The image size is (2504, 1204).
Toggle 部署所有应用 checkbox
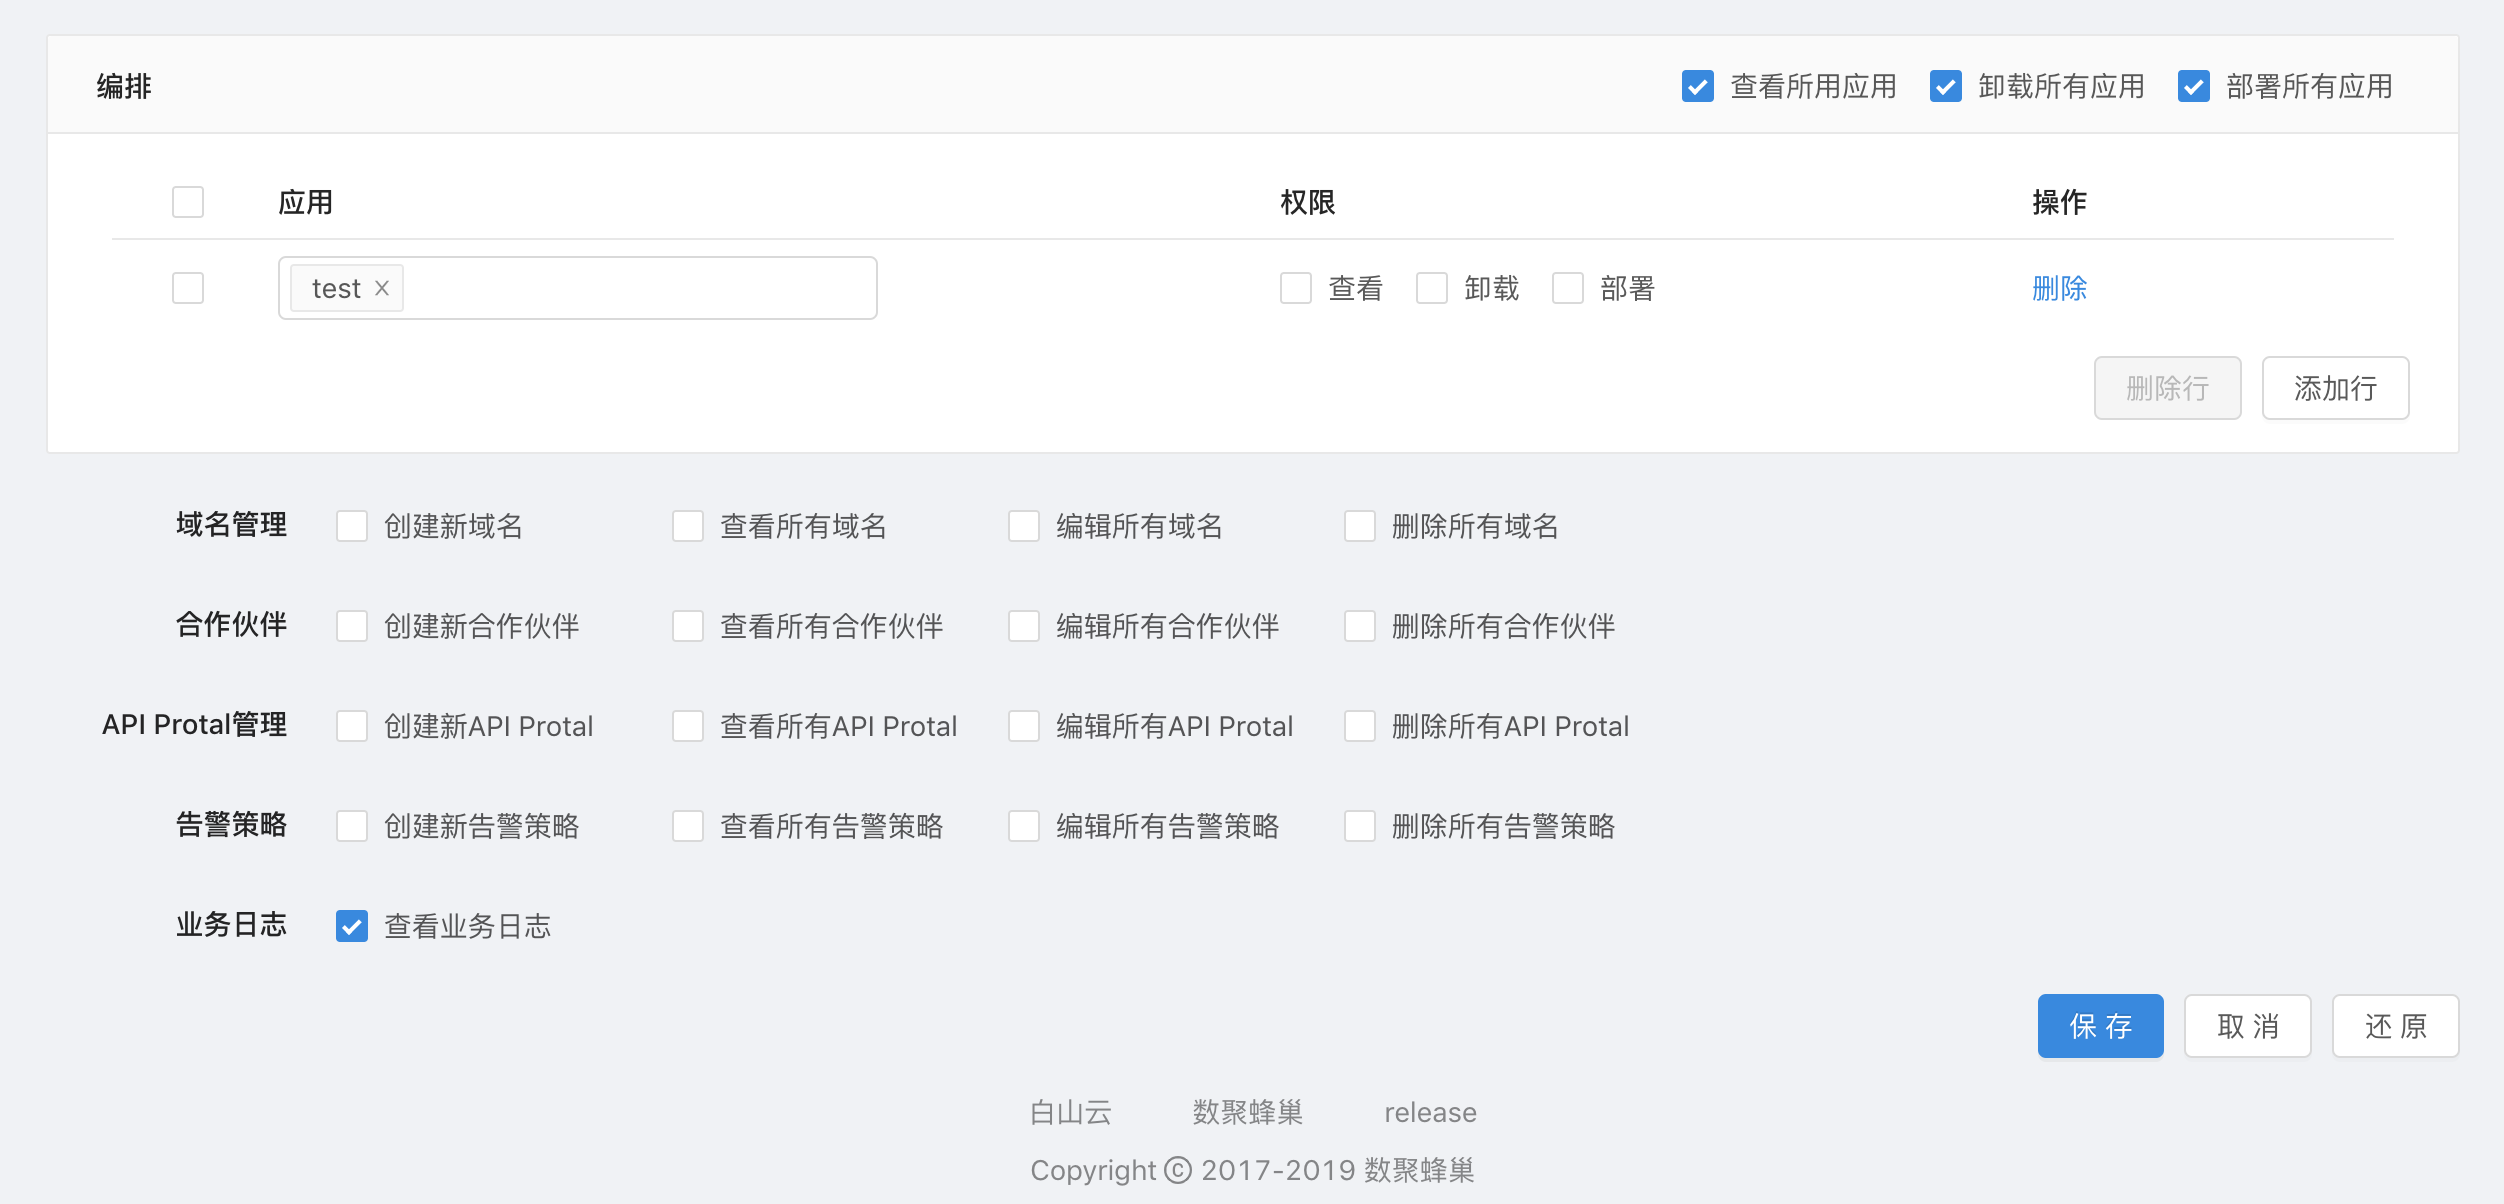click(2193, 87)
